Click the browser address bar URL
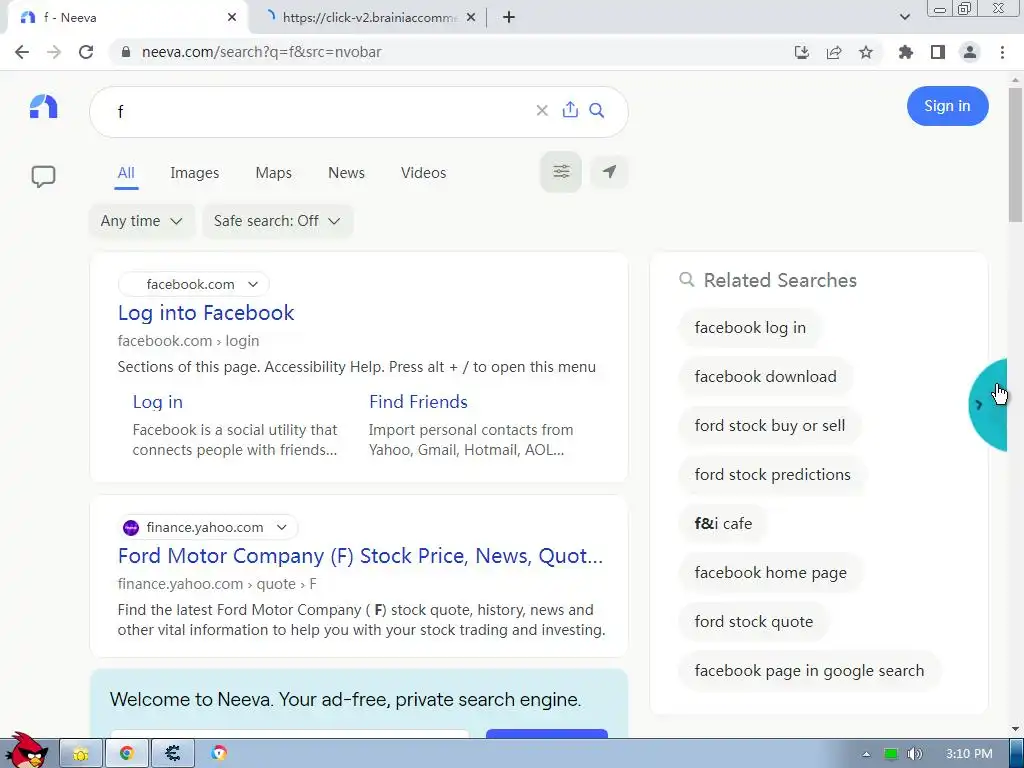 pos(261,52)
